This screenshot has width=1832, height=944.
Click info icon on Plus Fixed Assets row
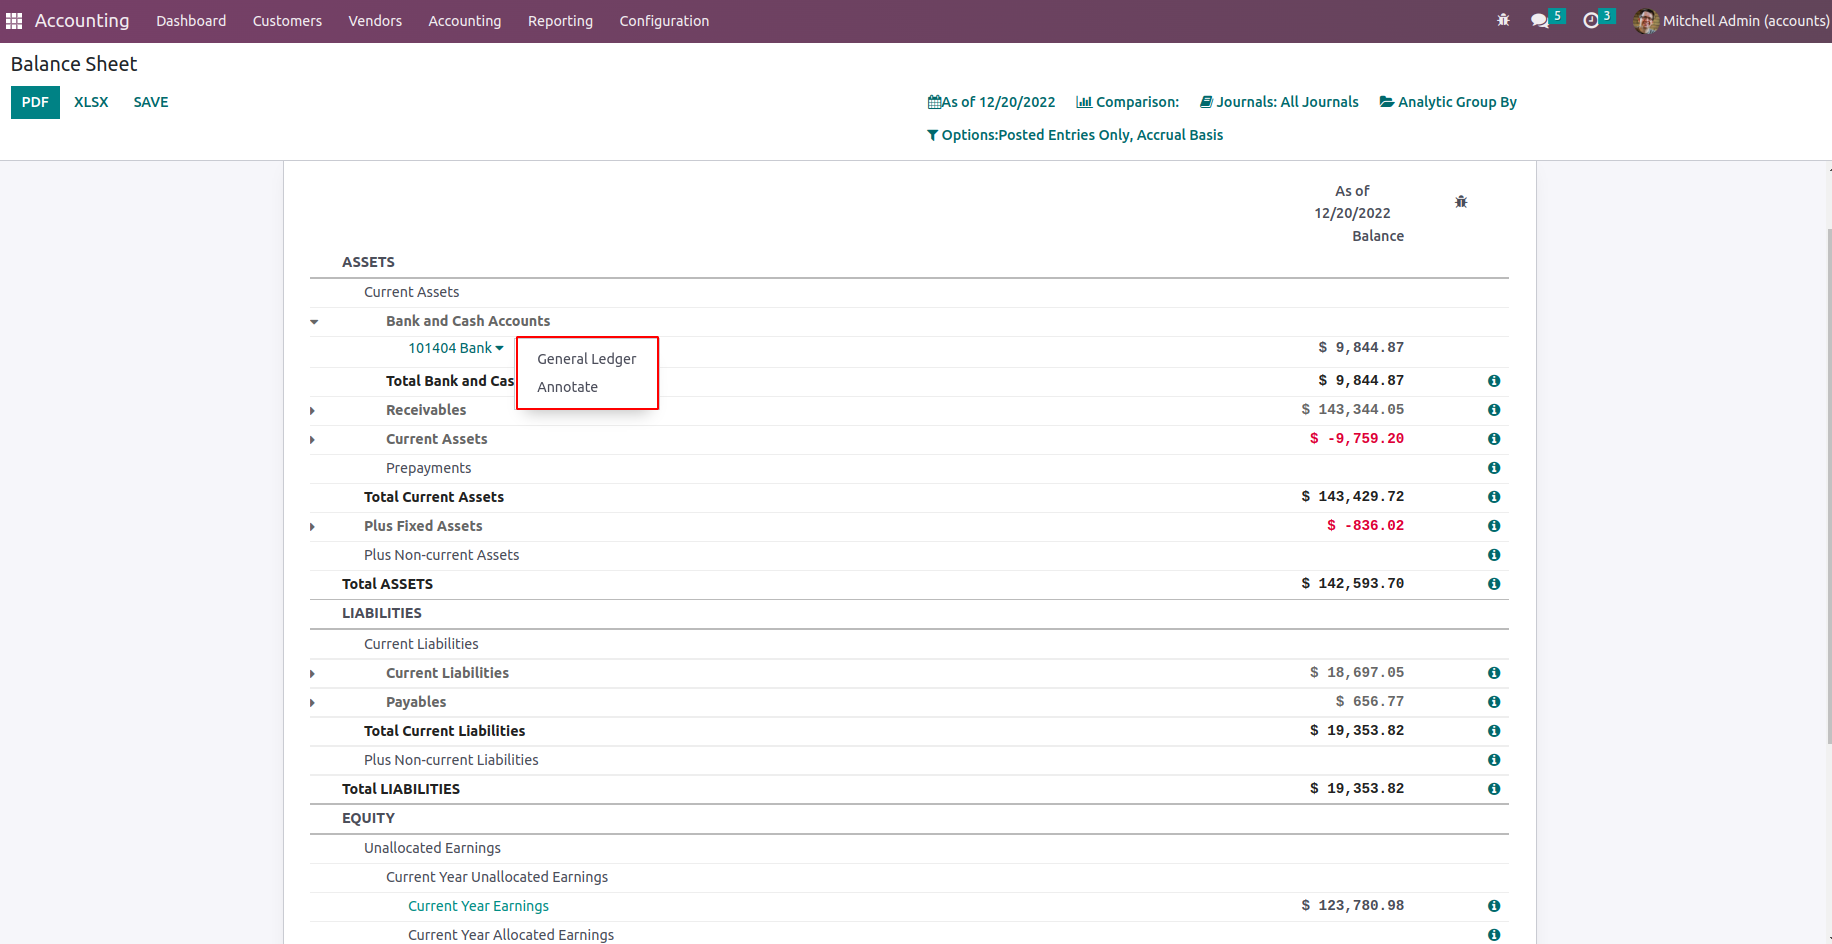1494,526
